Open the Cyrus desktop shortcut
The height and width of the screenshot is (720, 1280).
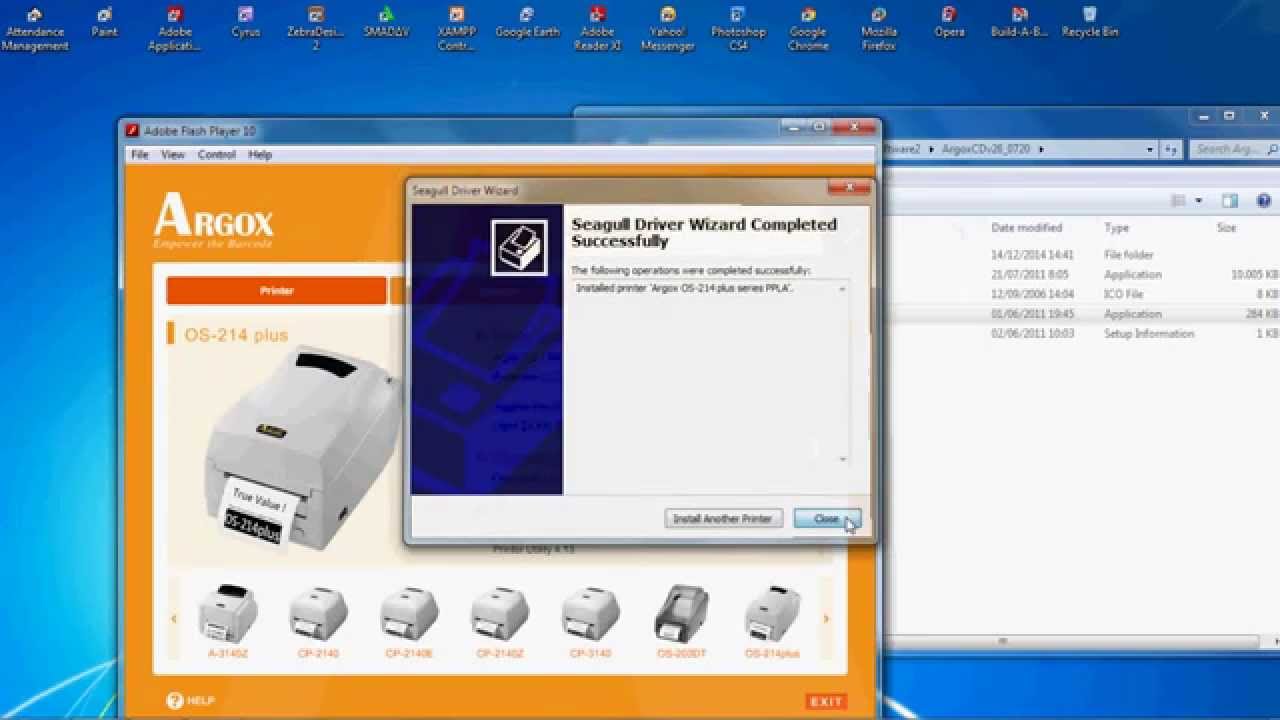pos(245,23)
